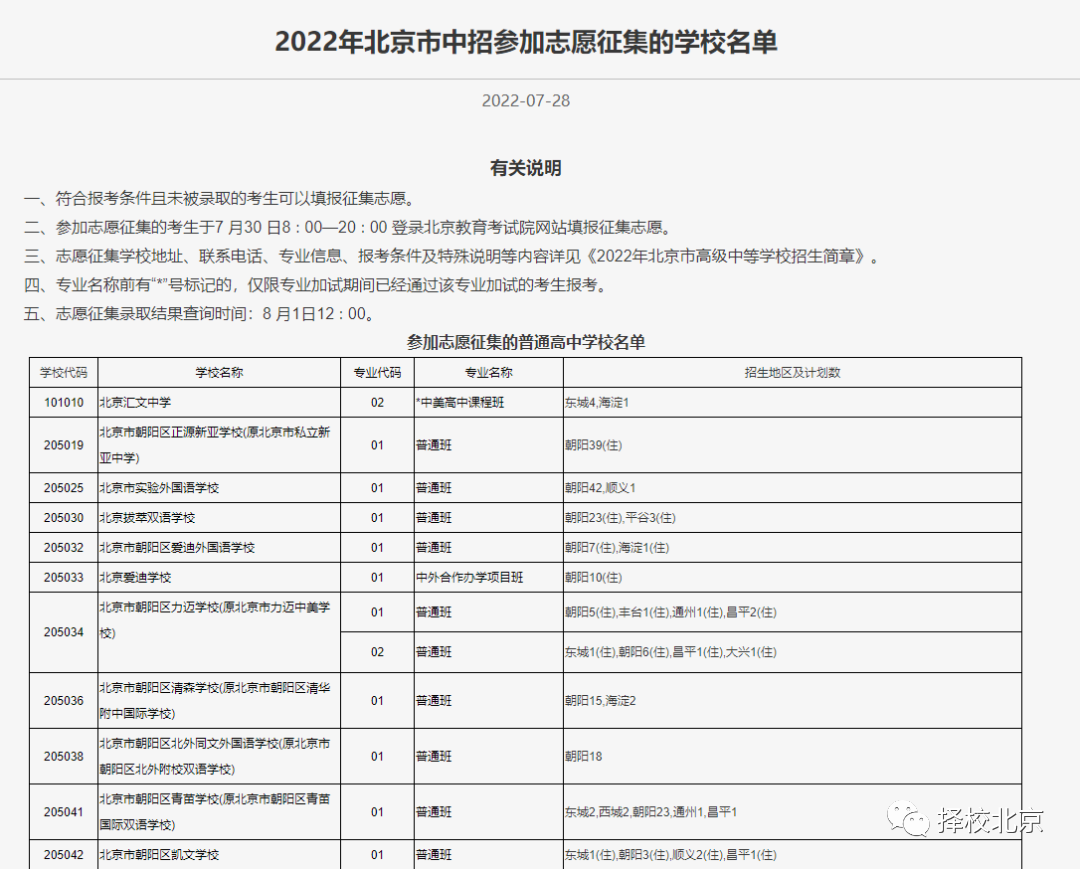Screen dimensions: 1080x869
Task: Click the school name 北京市朝阳区凯文学校
Action: pyautogui.click(x=159, y=855)
